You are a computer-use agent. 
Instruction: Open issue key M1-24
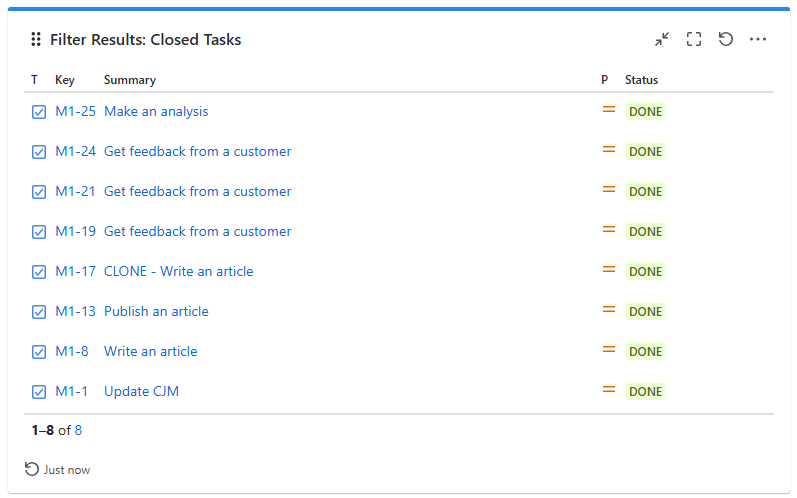click(75, 152)
